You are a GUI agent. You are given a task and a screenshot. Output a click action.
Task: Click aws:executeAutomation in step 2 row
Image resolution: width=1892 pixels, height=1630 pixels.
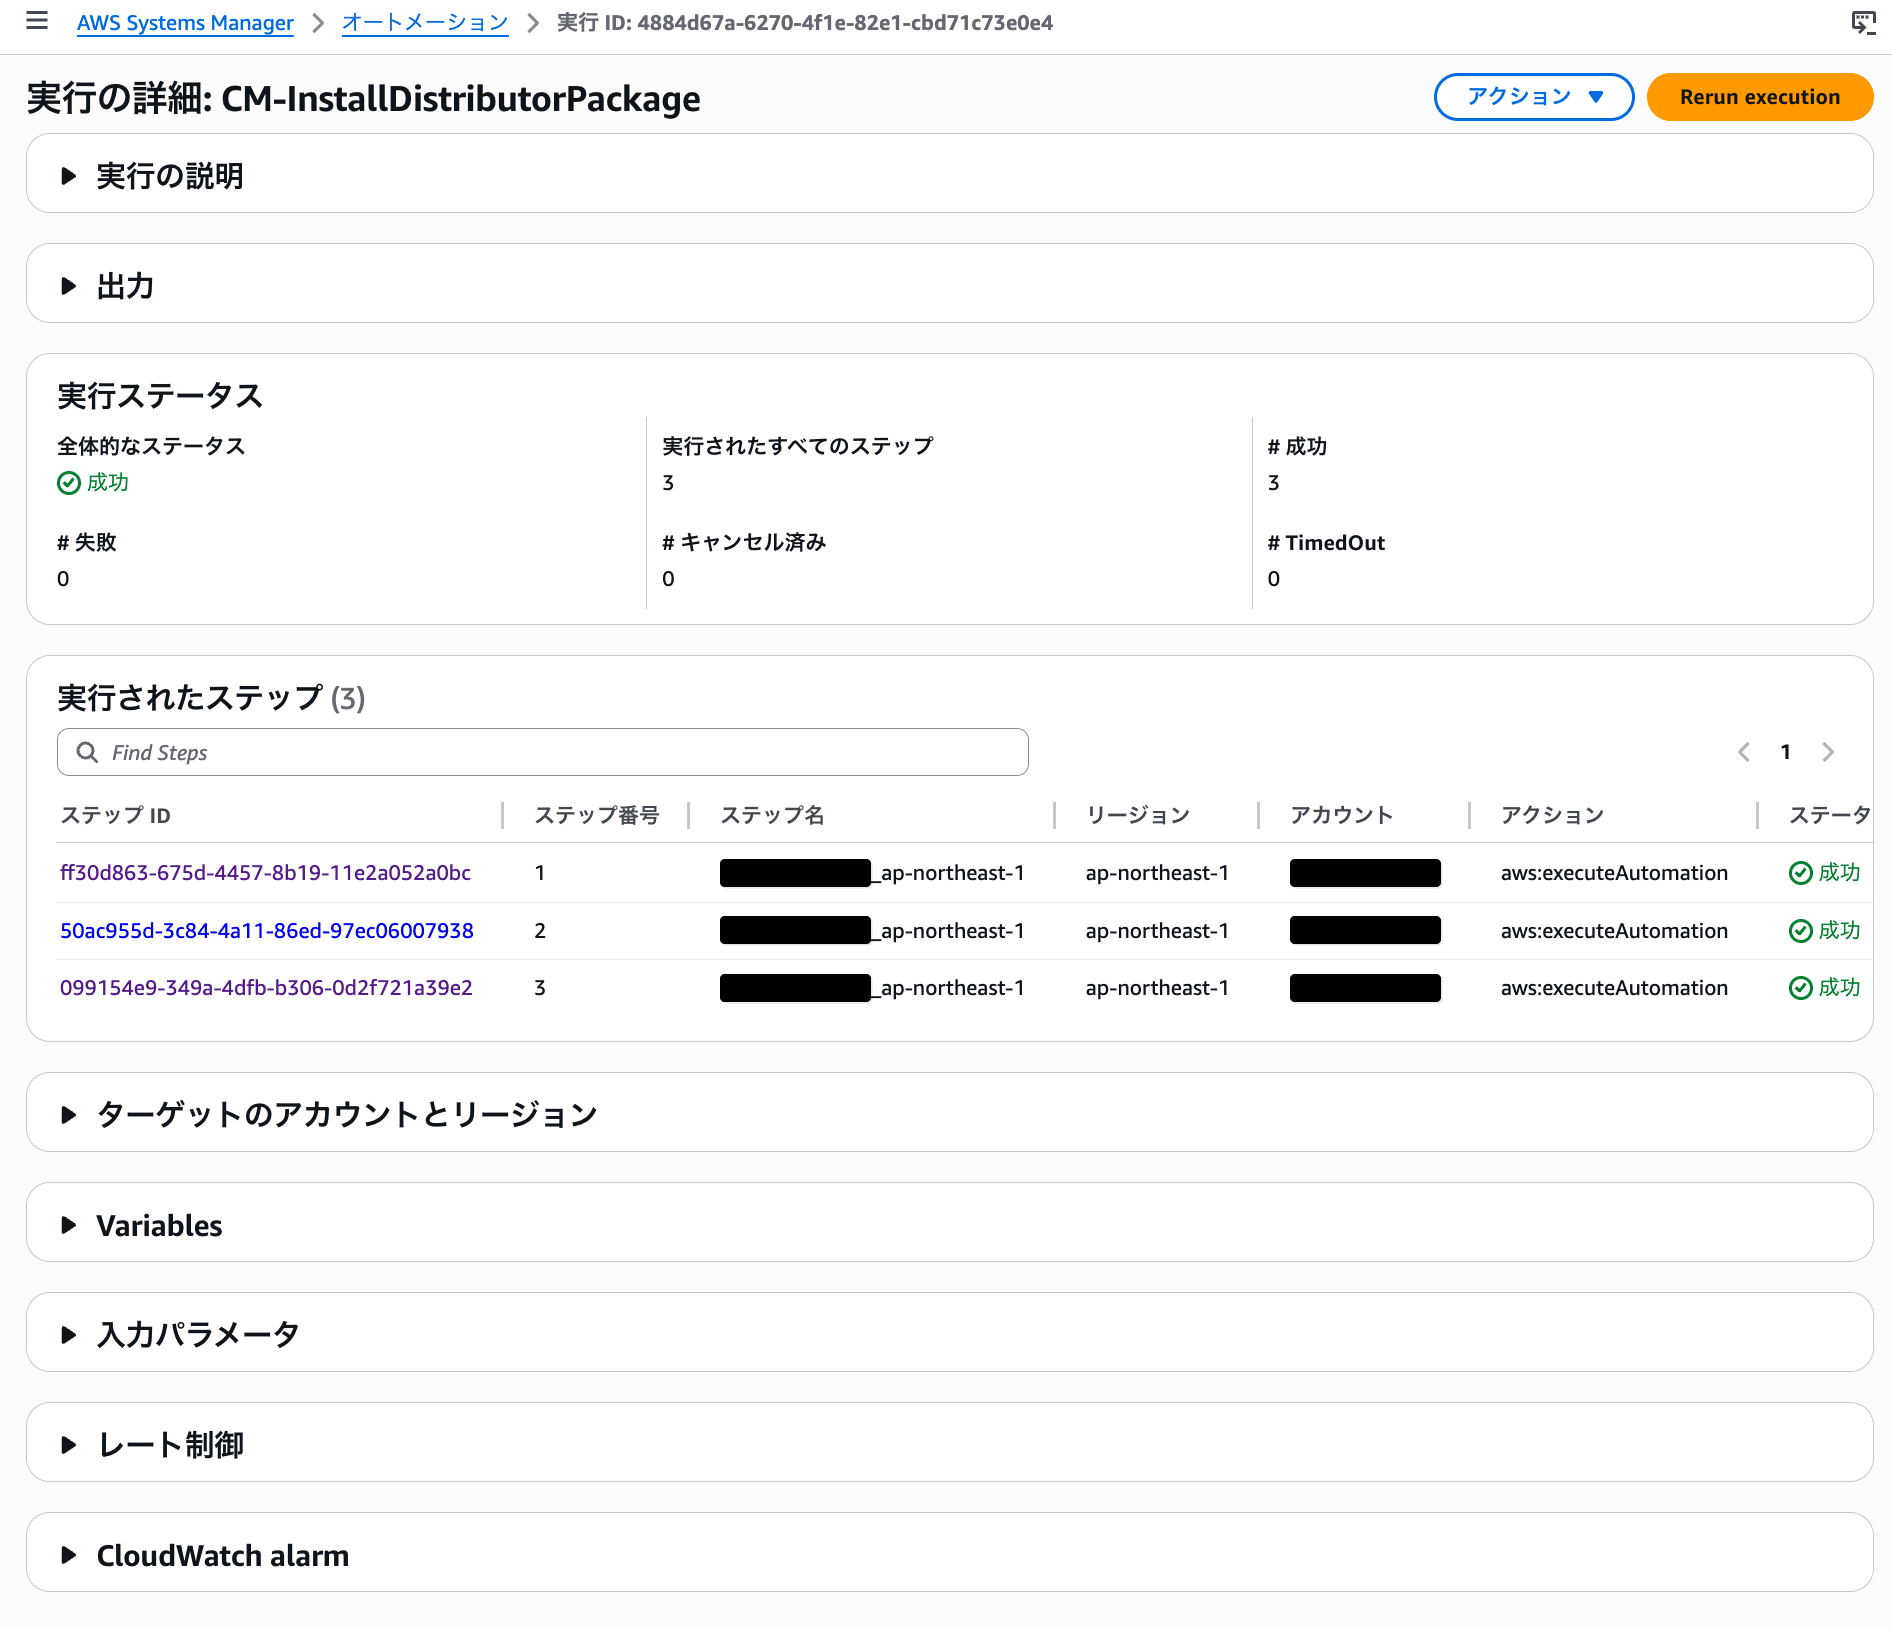pos(1614,931)
